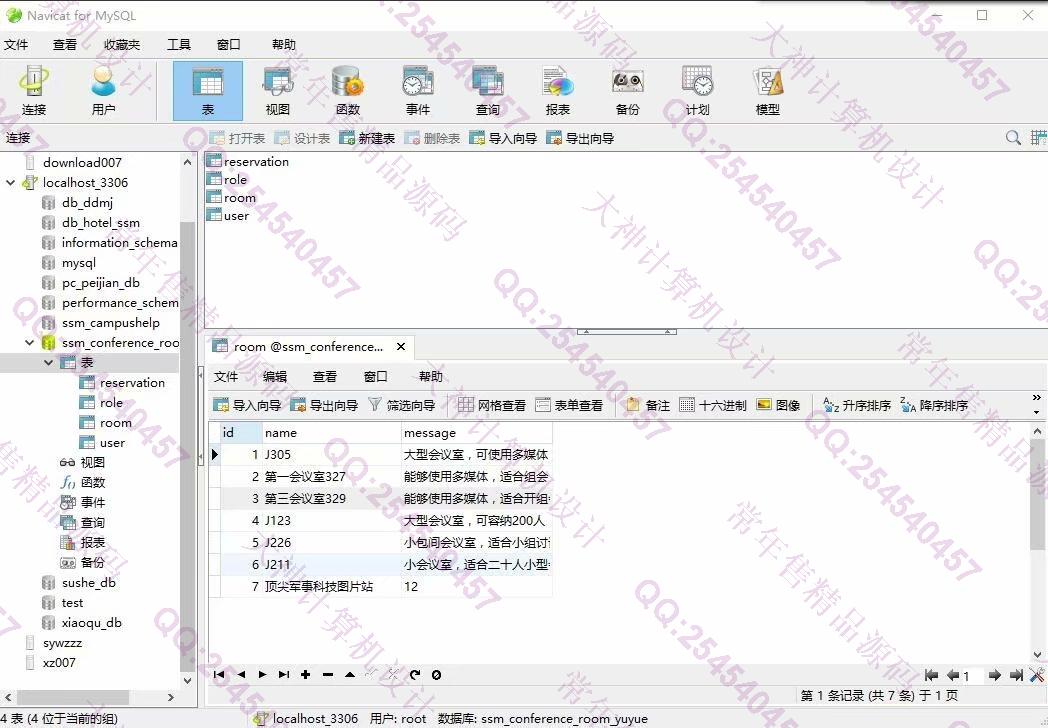Open the 收藏夹 menu
1048x728 pixels.
click(122, 45)
